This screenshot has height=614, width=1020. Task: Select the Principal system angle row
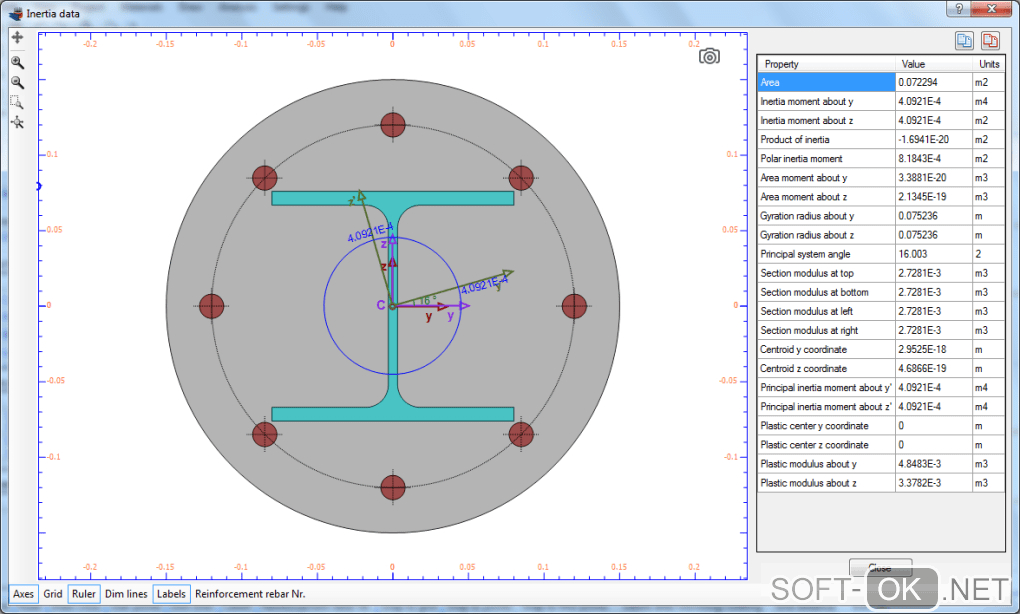(x=825, y=254)
